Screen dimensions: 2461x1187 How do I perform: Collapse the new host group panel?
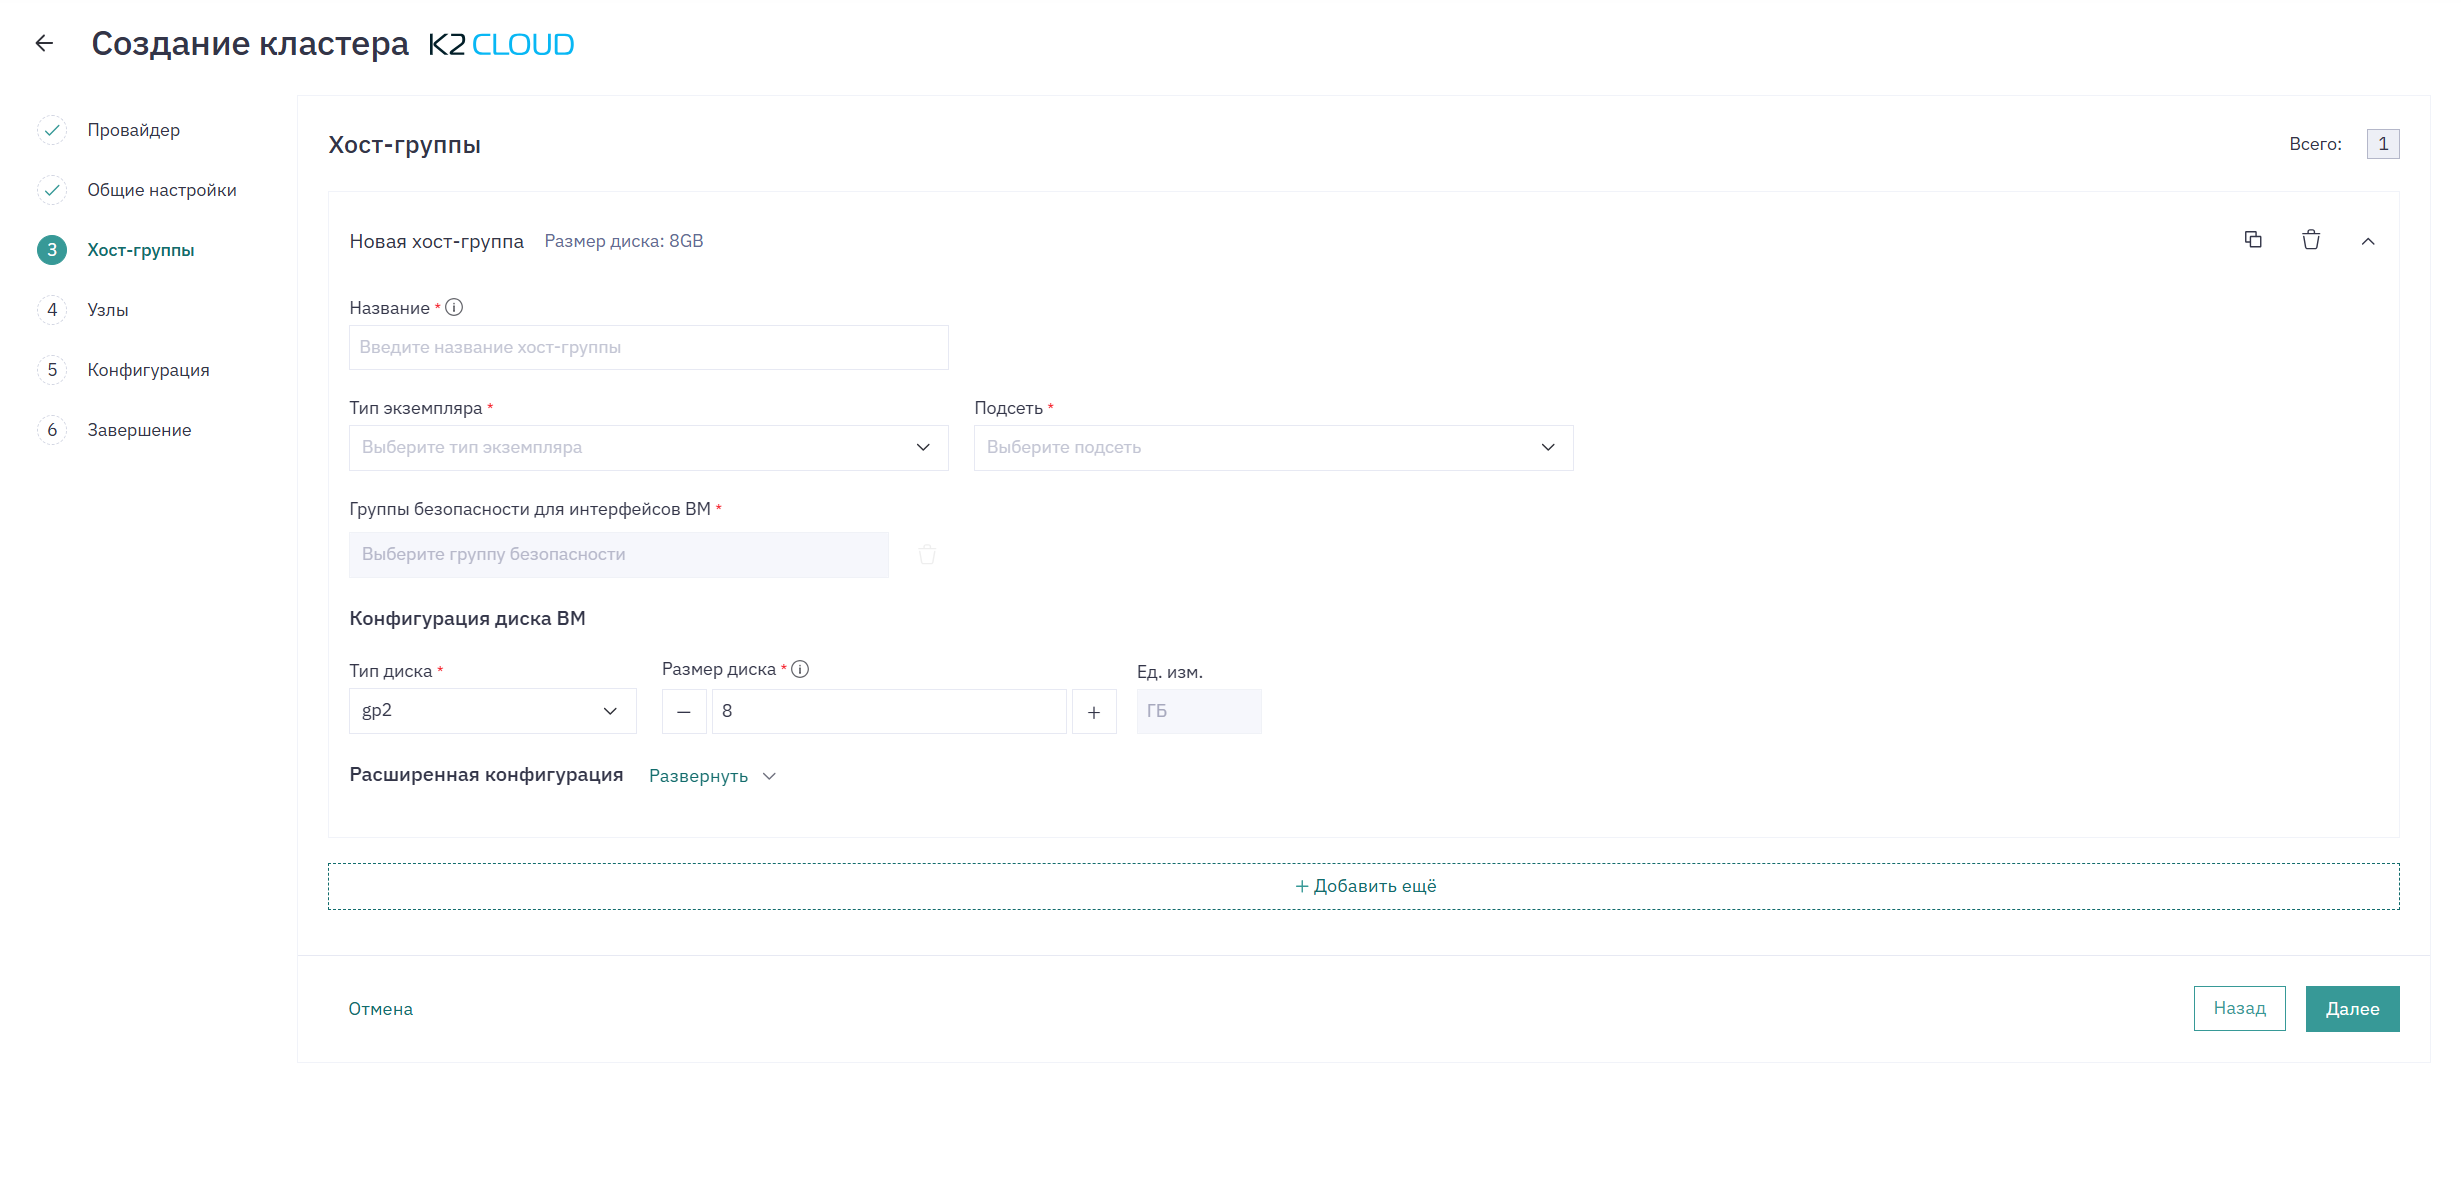point(2368,241)
